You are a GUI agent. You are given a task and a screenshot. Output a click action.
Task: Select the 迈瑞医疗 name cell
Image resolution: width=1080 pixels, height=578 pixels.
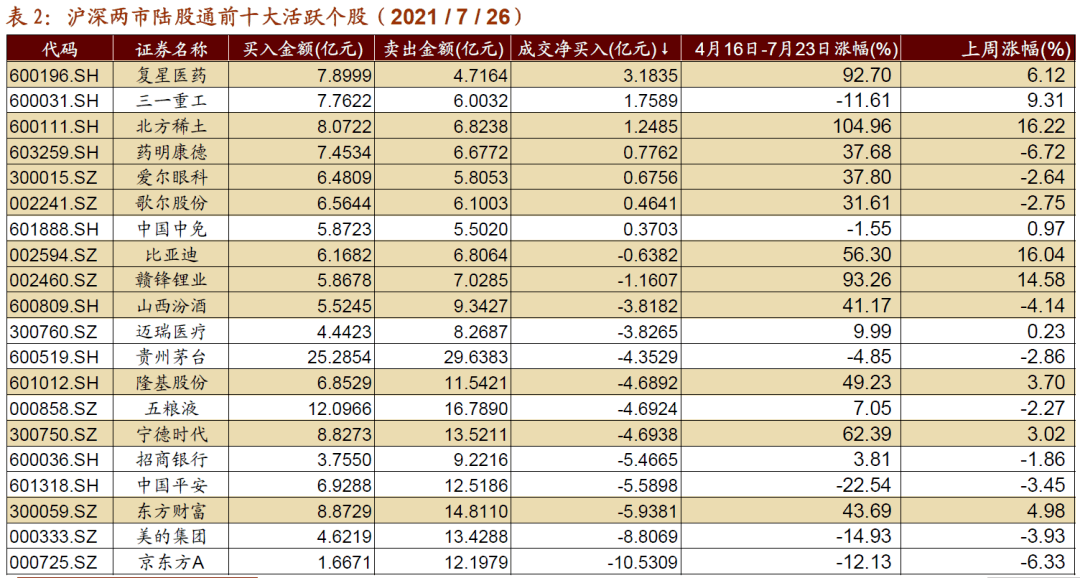(x=172, y=331)
